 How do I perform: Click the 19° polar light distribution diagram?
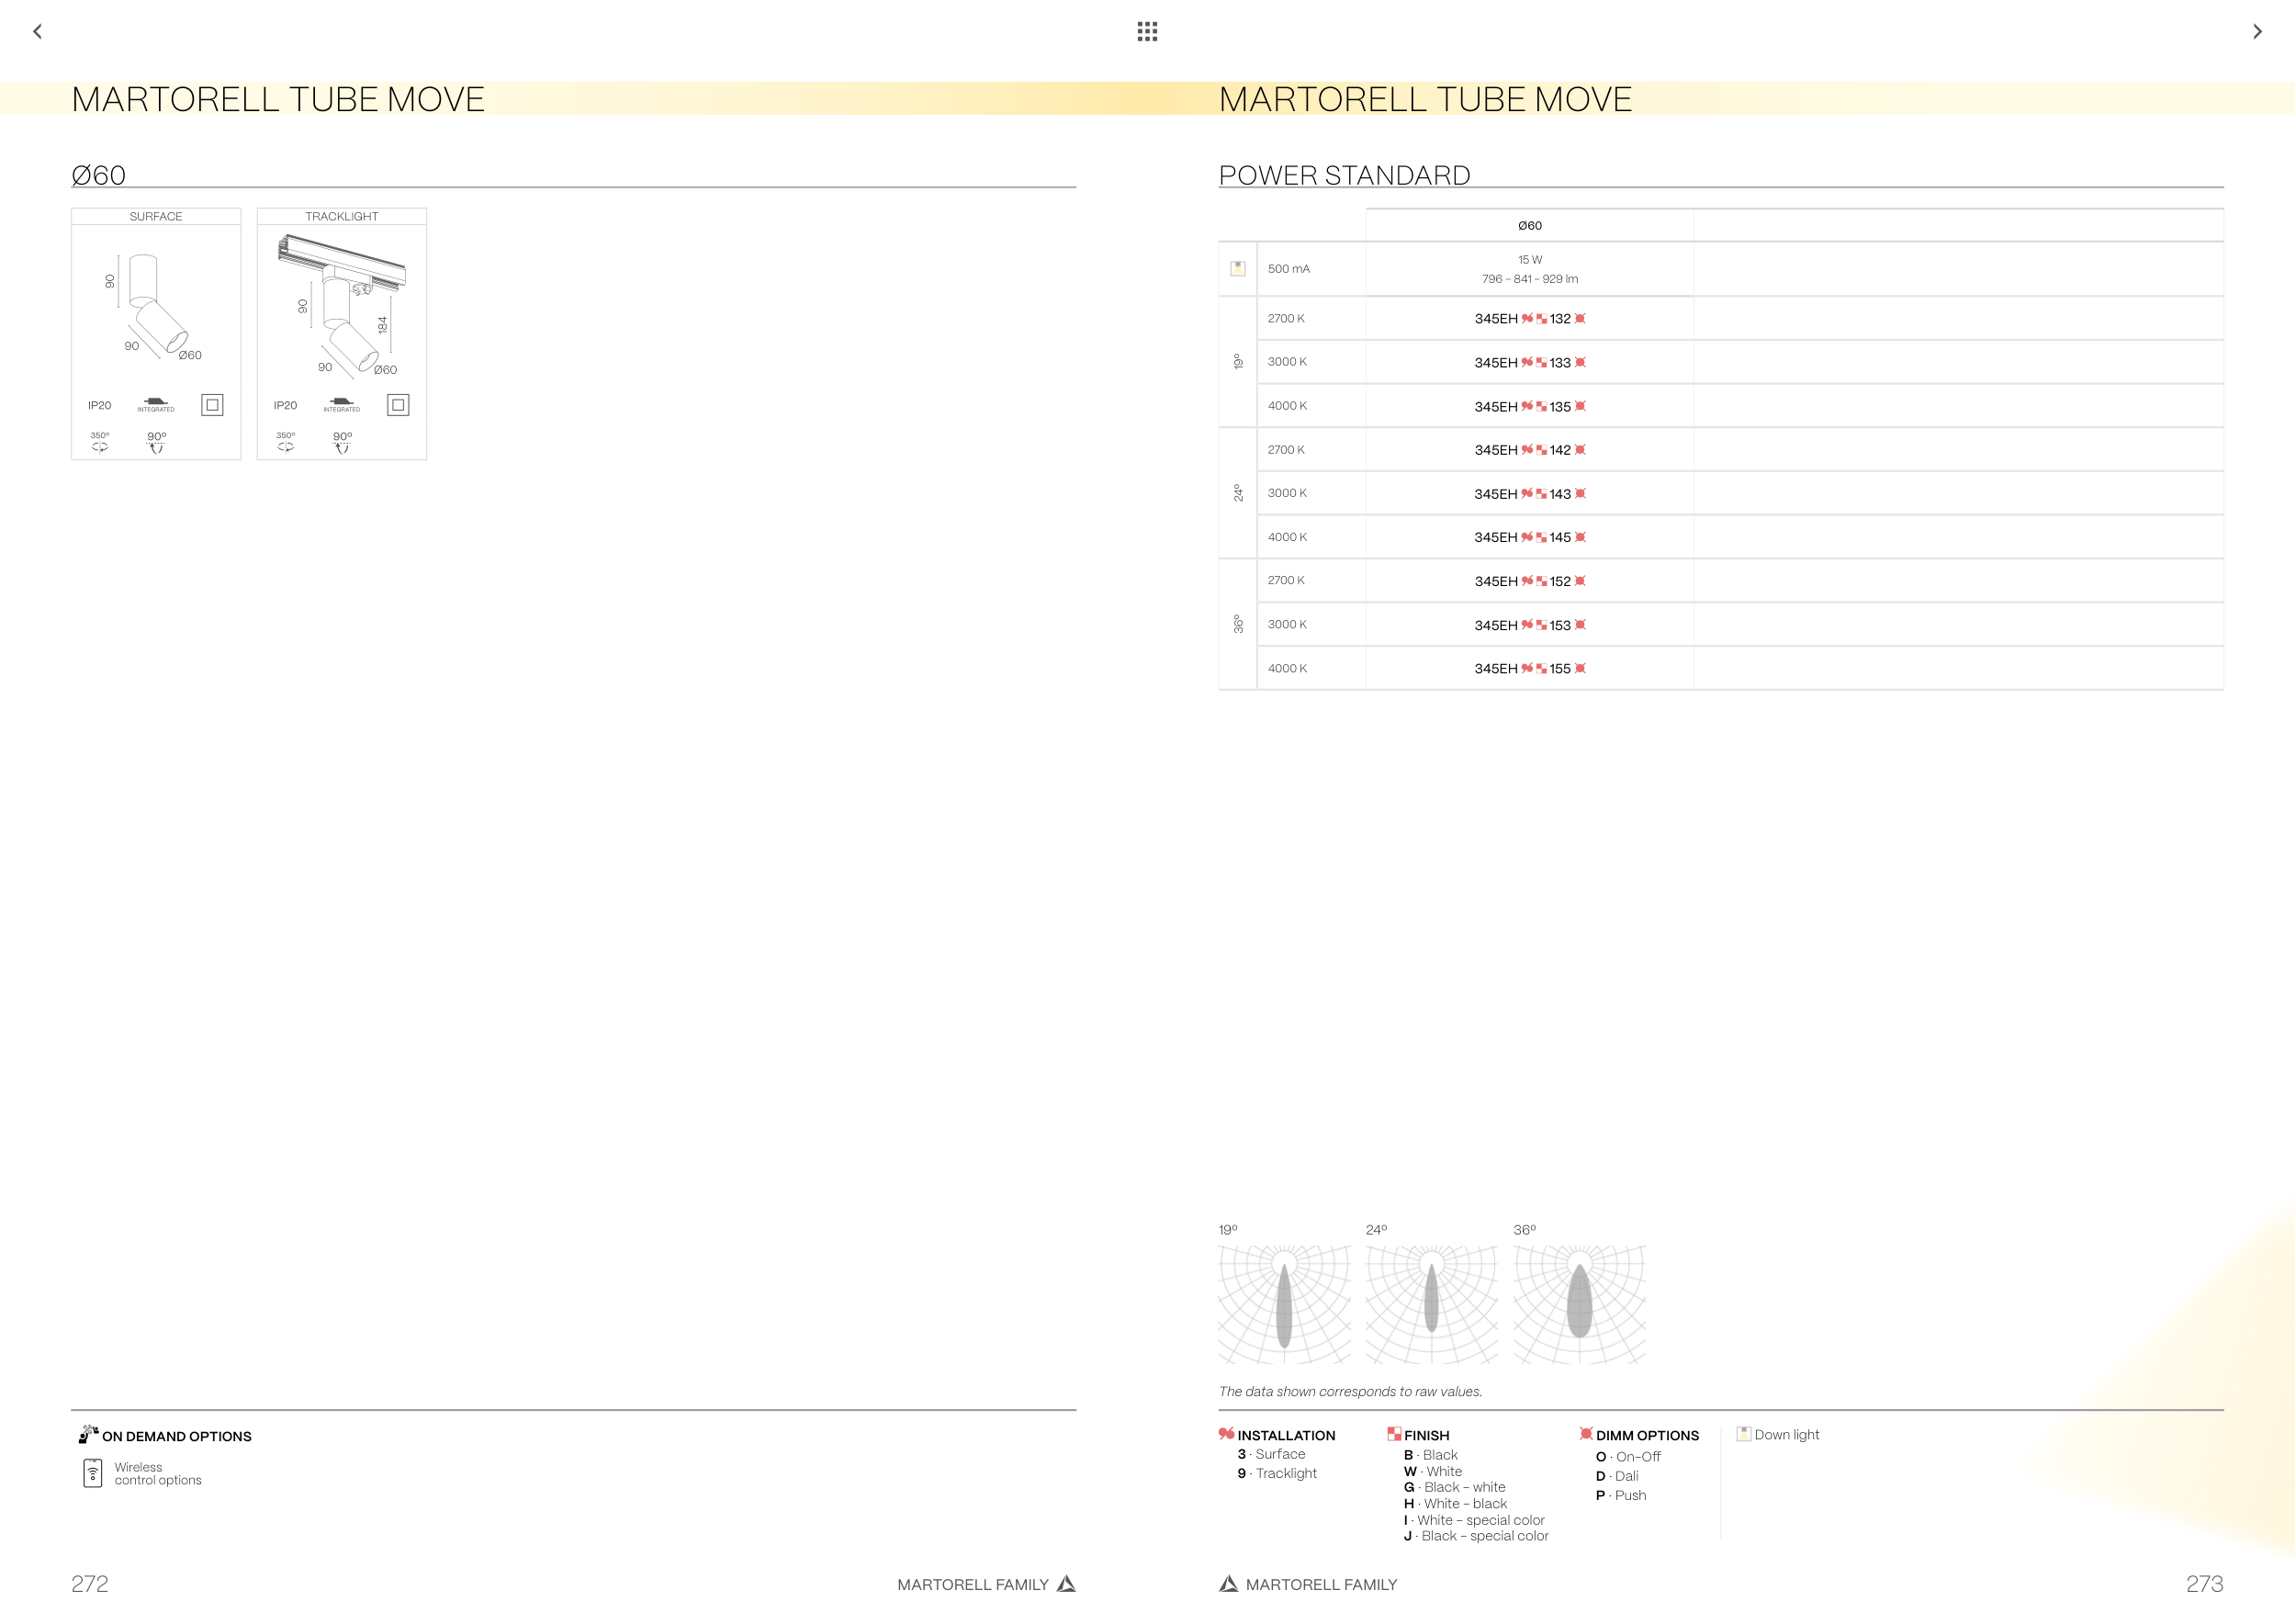pyautogui.click(x=1284, y=1304)
